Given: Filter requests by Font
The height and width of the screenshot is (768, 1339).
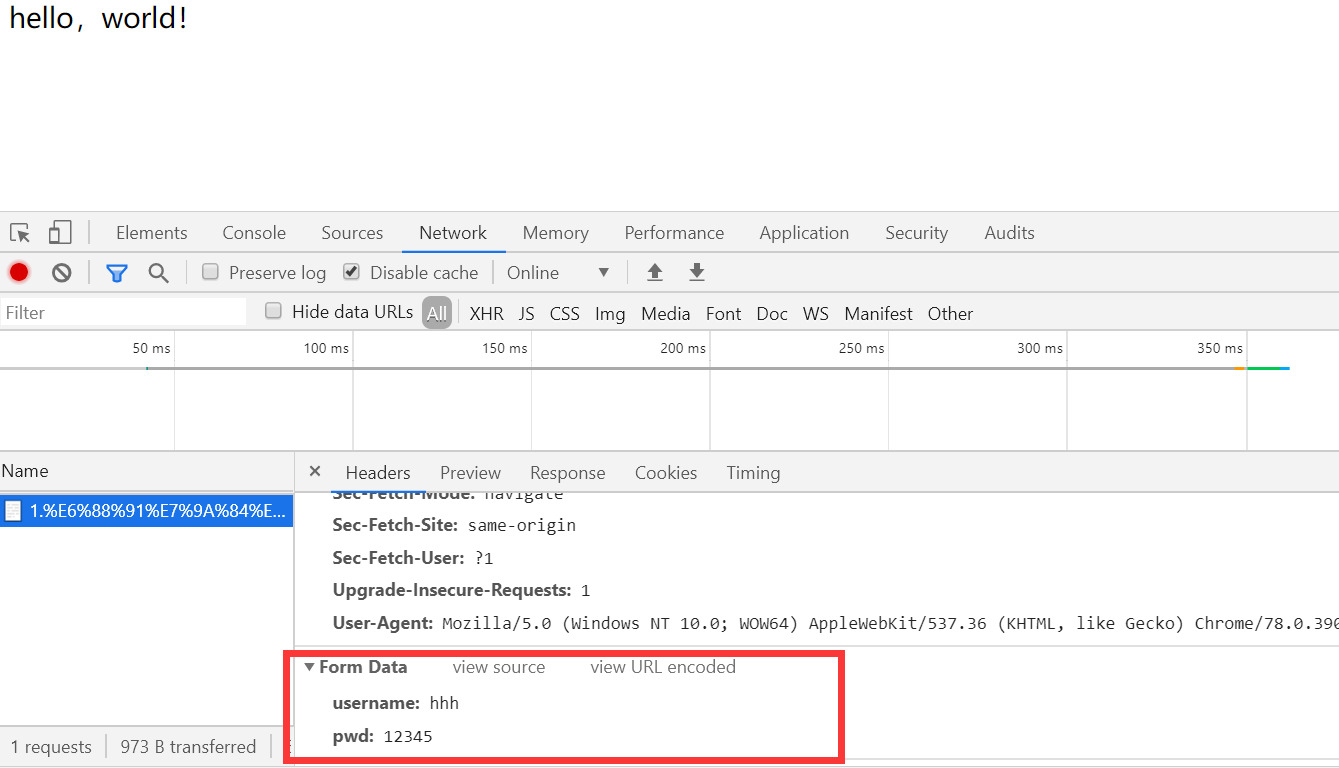Looking at the screenshot, I should [724, 314].
